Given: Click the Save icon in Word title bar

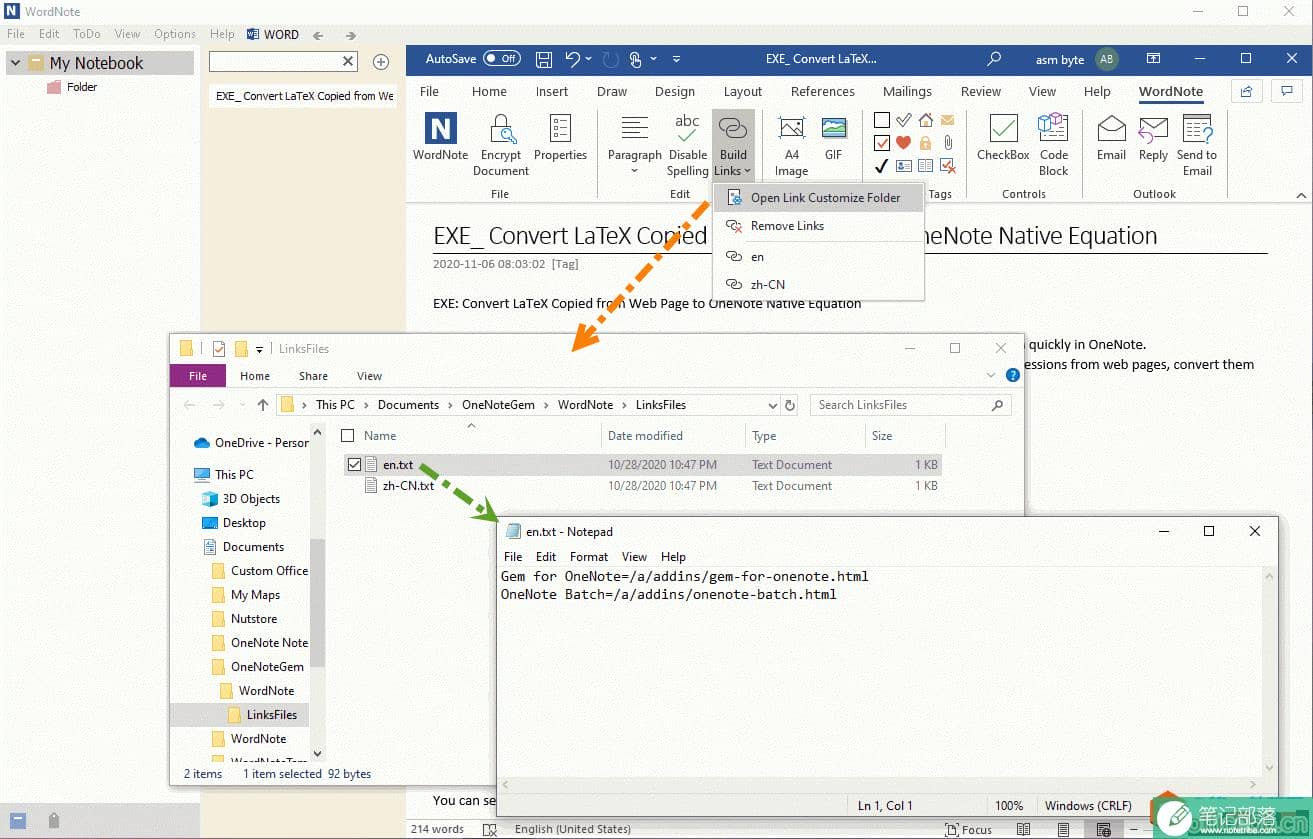Looking at the screenshot, I should [x=544, y=59].
